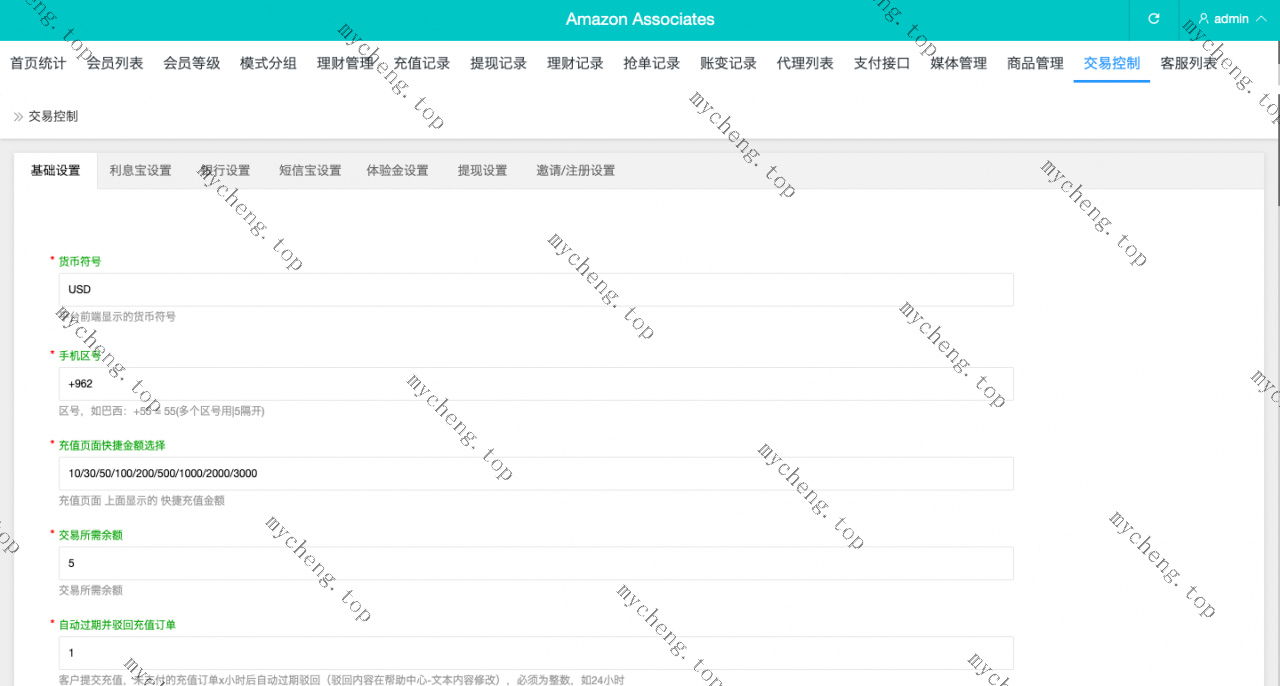Image resolution: width=1280 pixels, height=686 pixels.
Task: Edit the 充值页面快捷金额选择 amounts field
Action: (536, 474)
